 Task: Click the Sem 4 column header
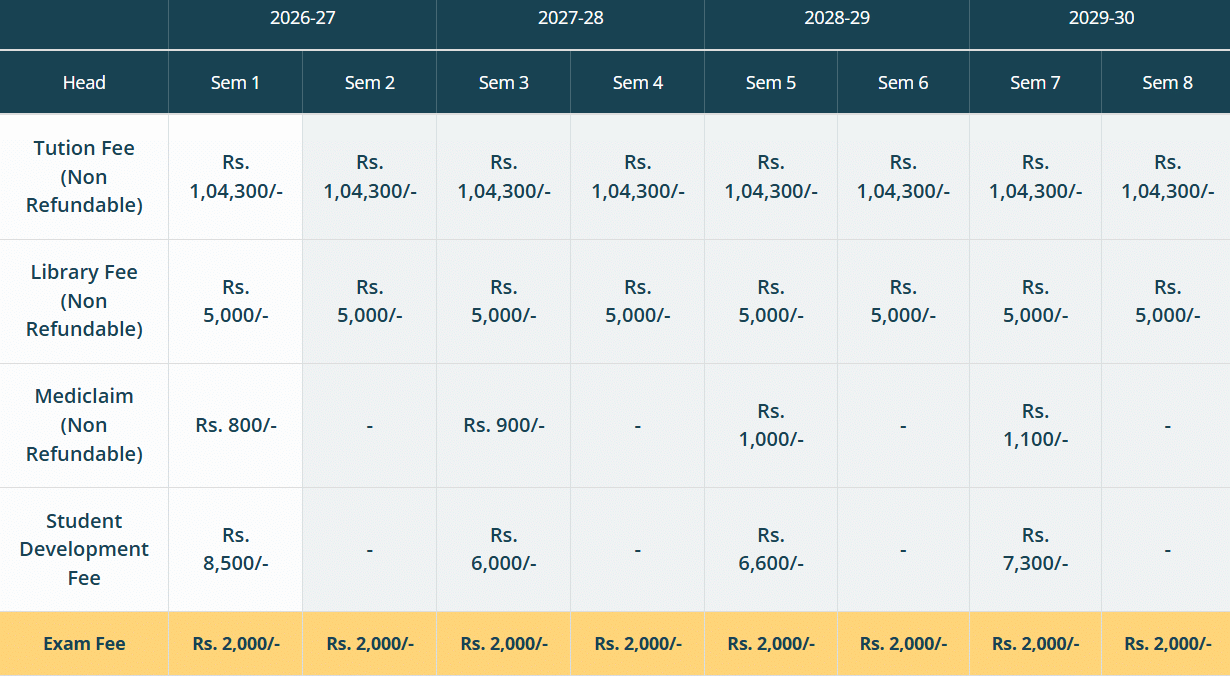637,83
